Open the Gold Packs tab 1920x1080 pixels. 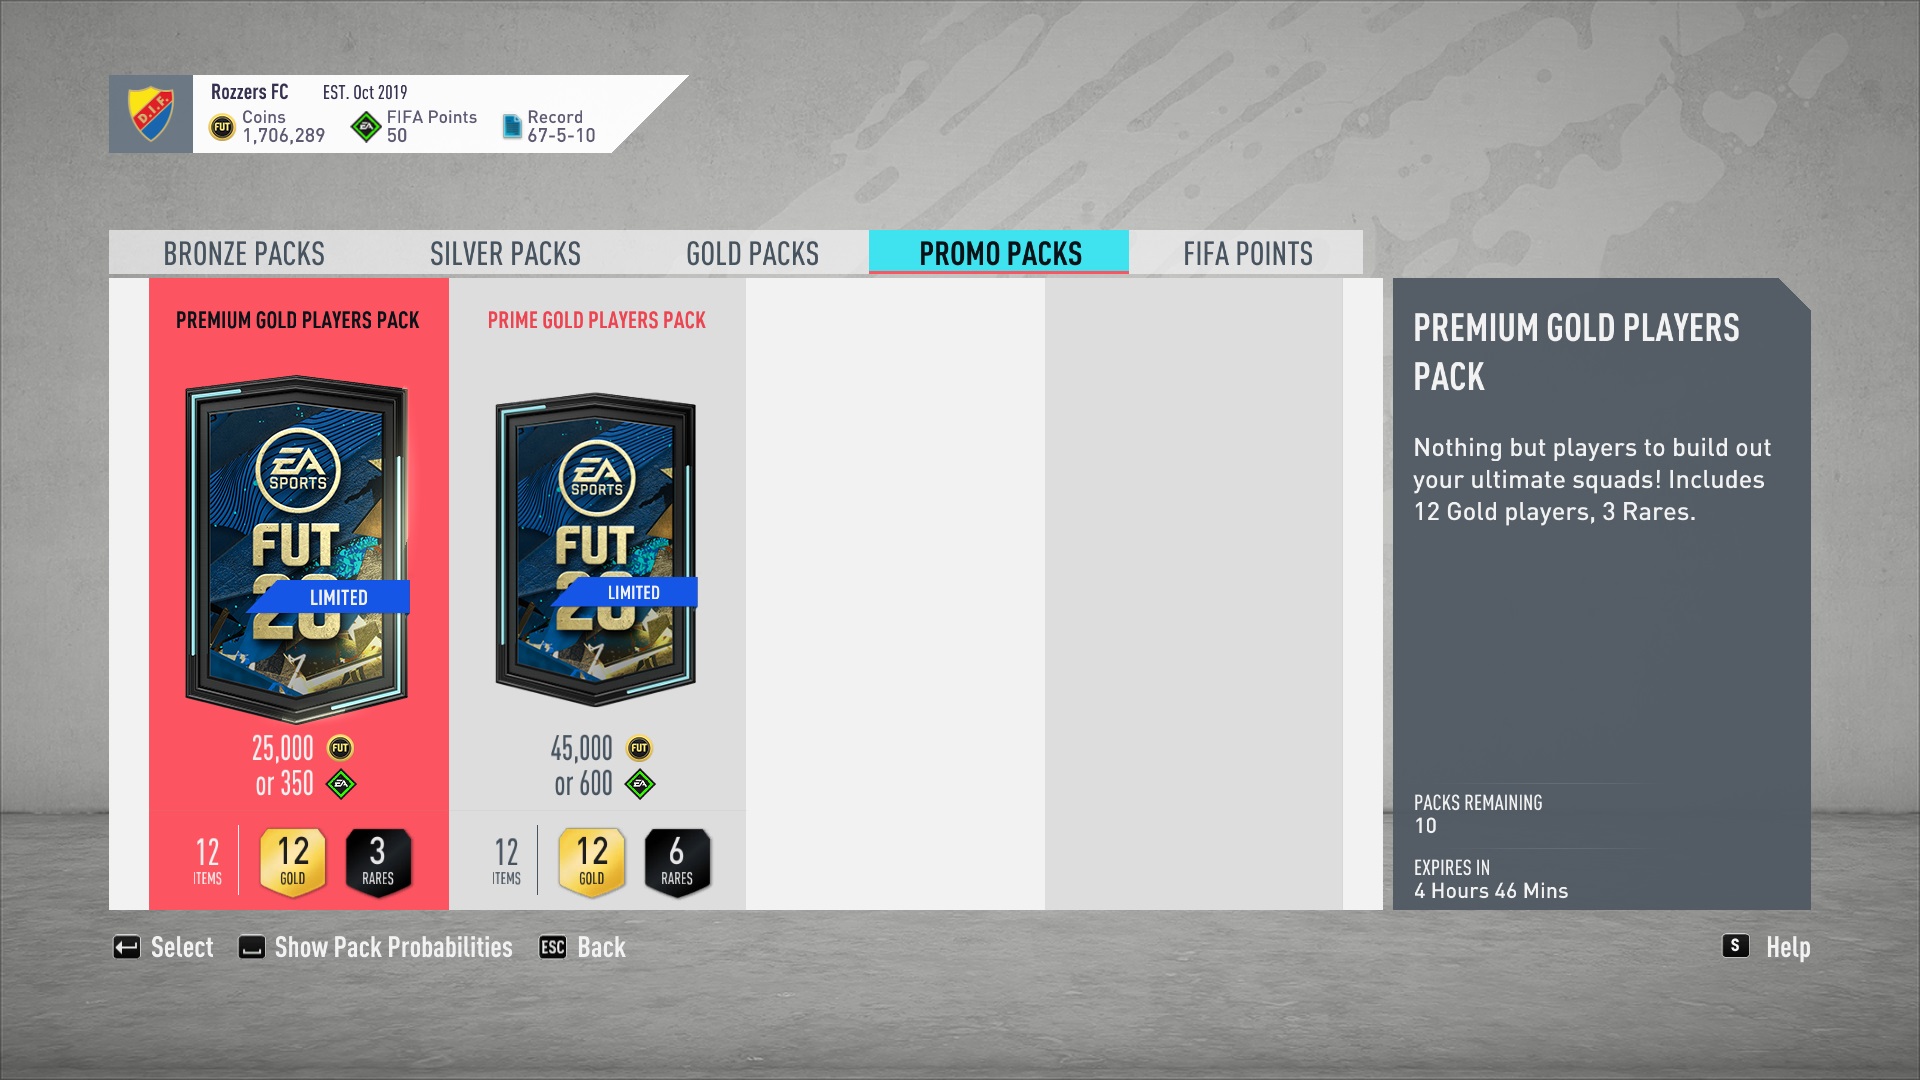[752, 253]
